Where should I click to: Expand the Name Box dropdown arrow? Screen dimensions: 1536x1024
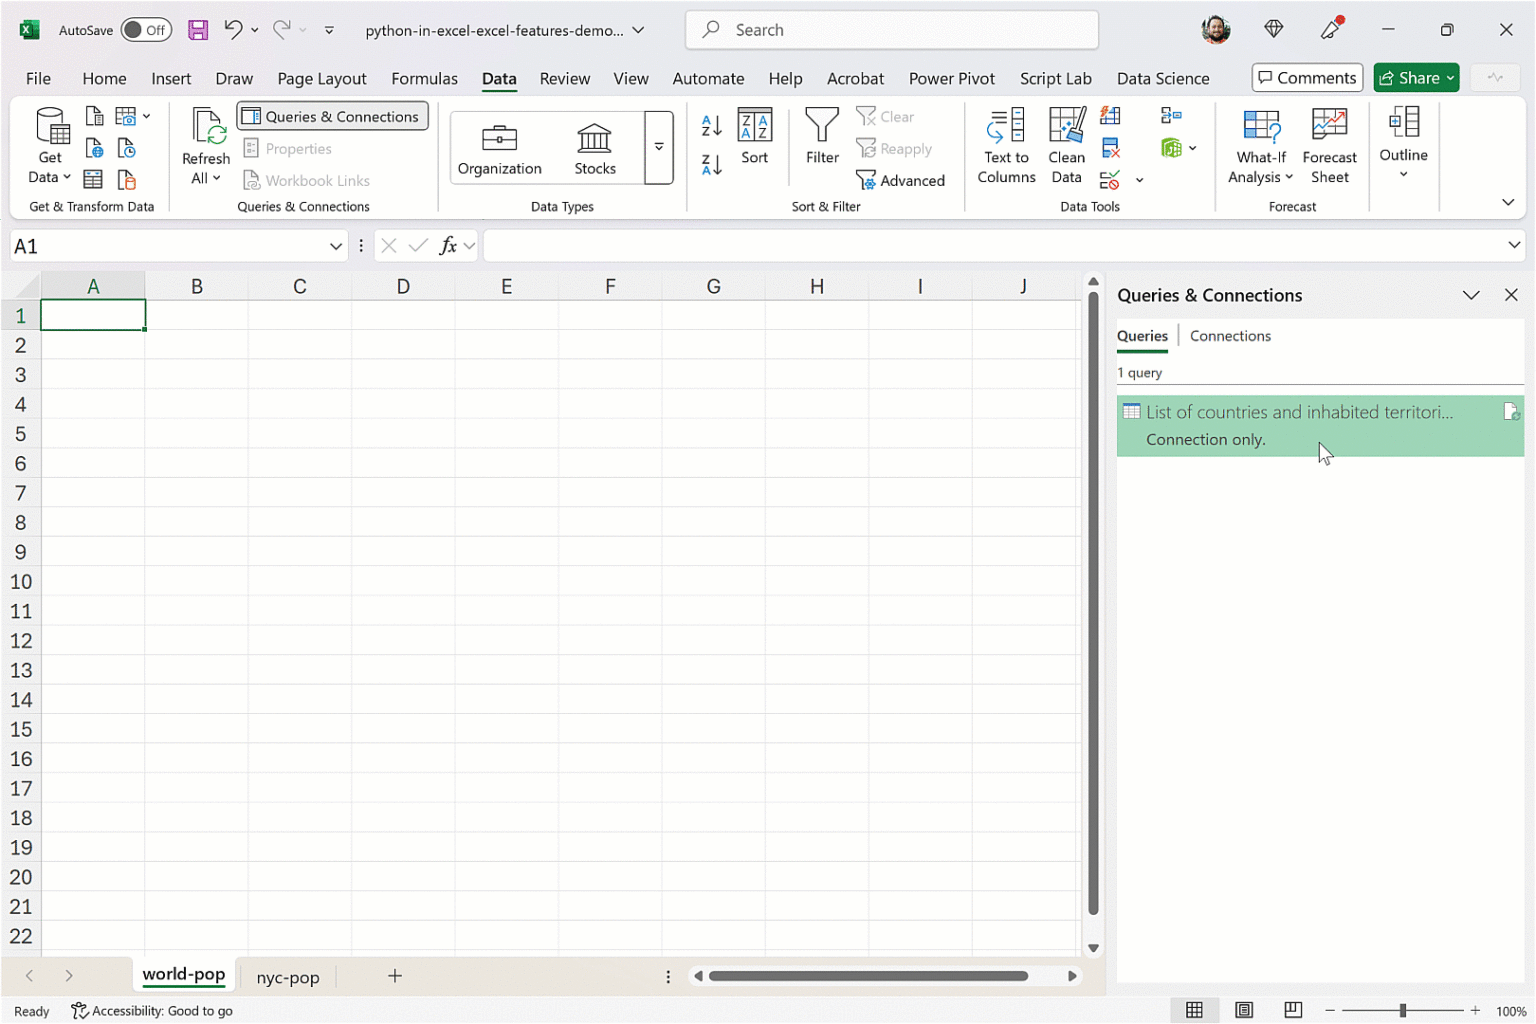[x=336, y=246]
